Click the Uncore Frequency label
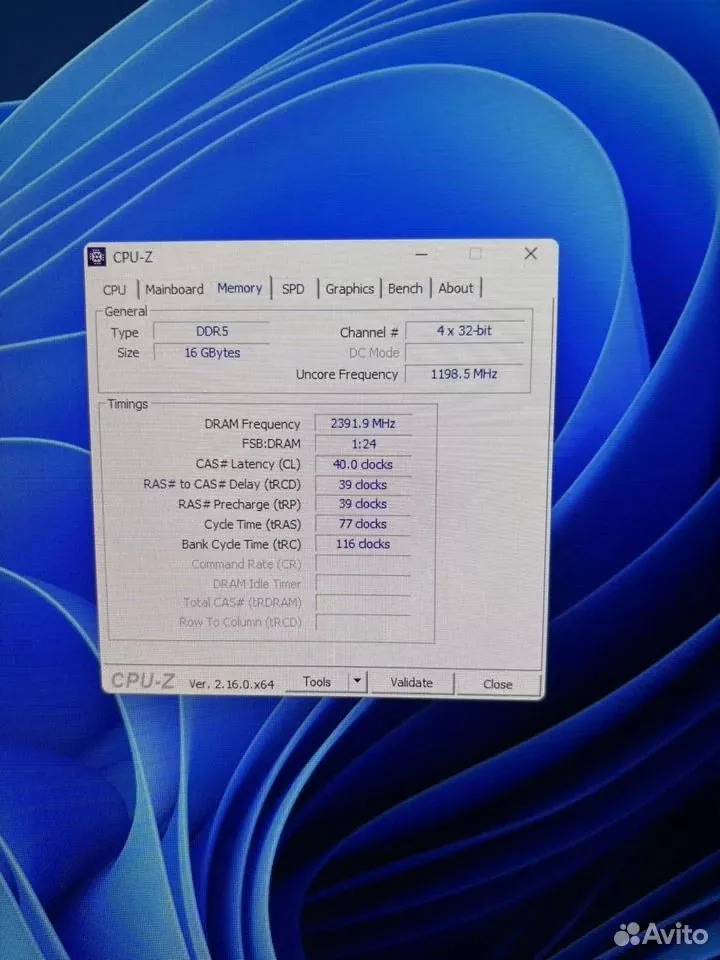 tap(347, 374)
